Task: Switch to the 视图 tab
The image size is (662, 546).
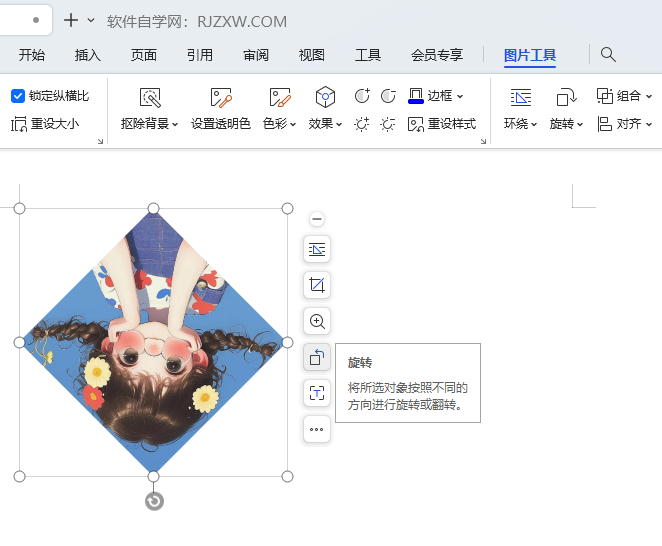Action: 312,55
